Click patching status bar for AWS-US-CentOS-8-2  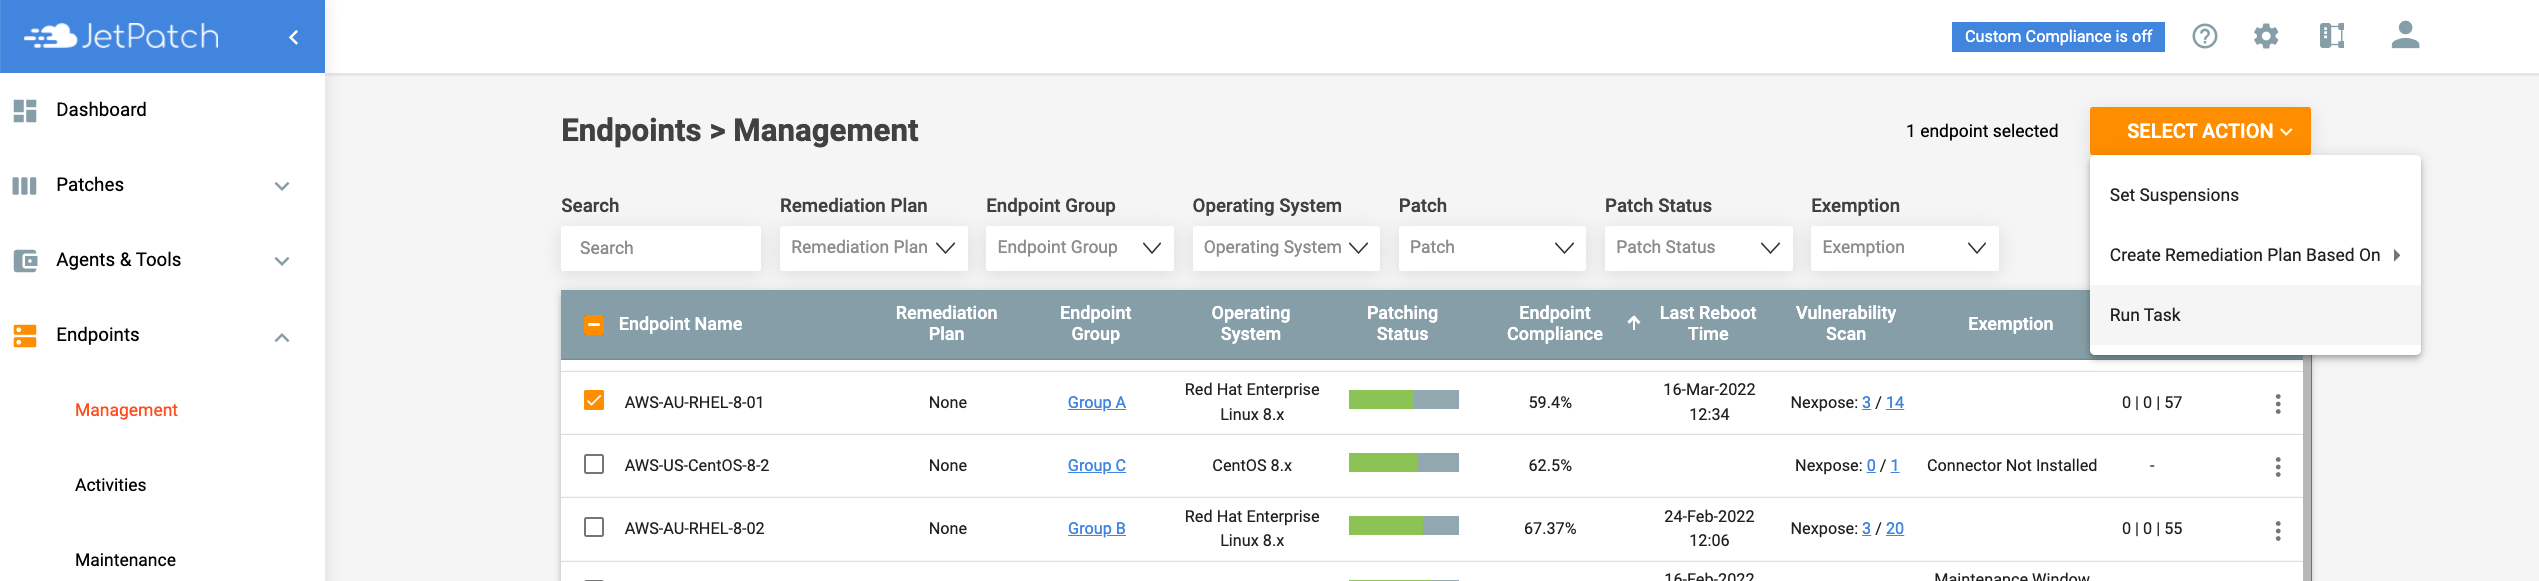pyautogui.click(x=1403, y=463)
